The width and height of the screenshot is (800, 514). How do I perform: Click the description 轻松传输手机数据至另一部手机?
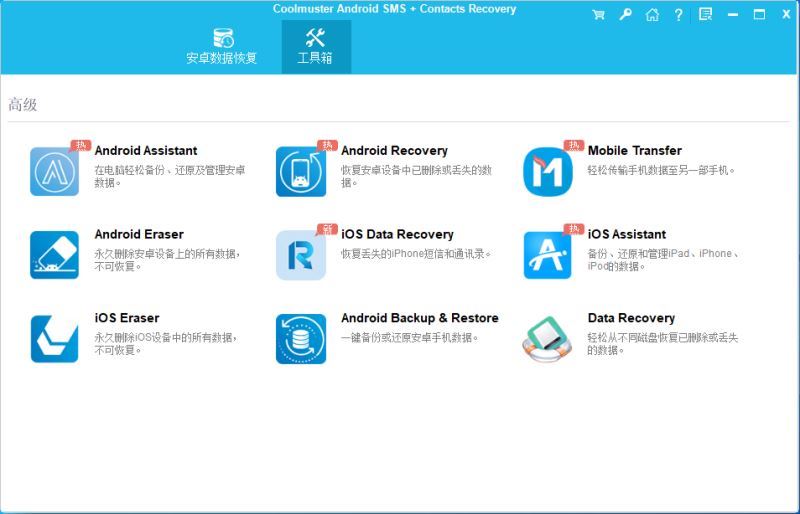661,170
